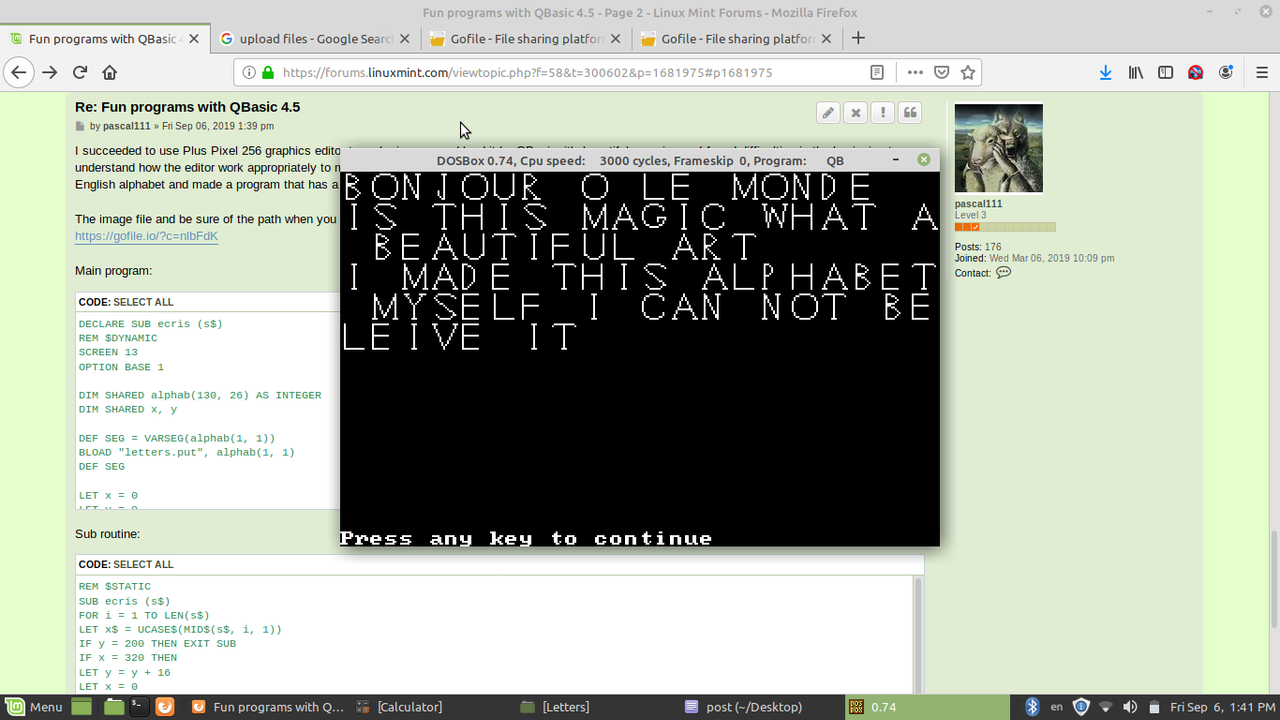
Task: Open the Firefox account menu
Action: pyautogui.click(x=1226, y=72)
